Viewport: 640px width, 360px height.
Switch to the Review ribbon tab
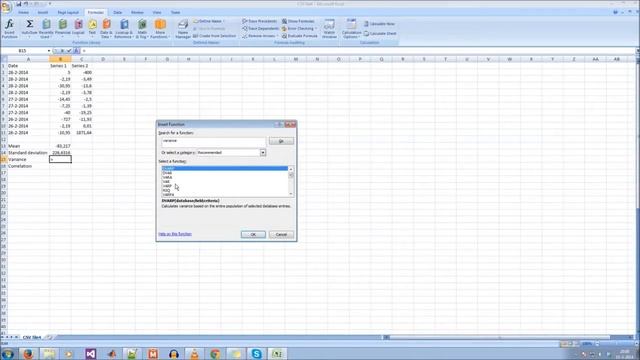(137, 13)
